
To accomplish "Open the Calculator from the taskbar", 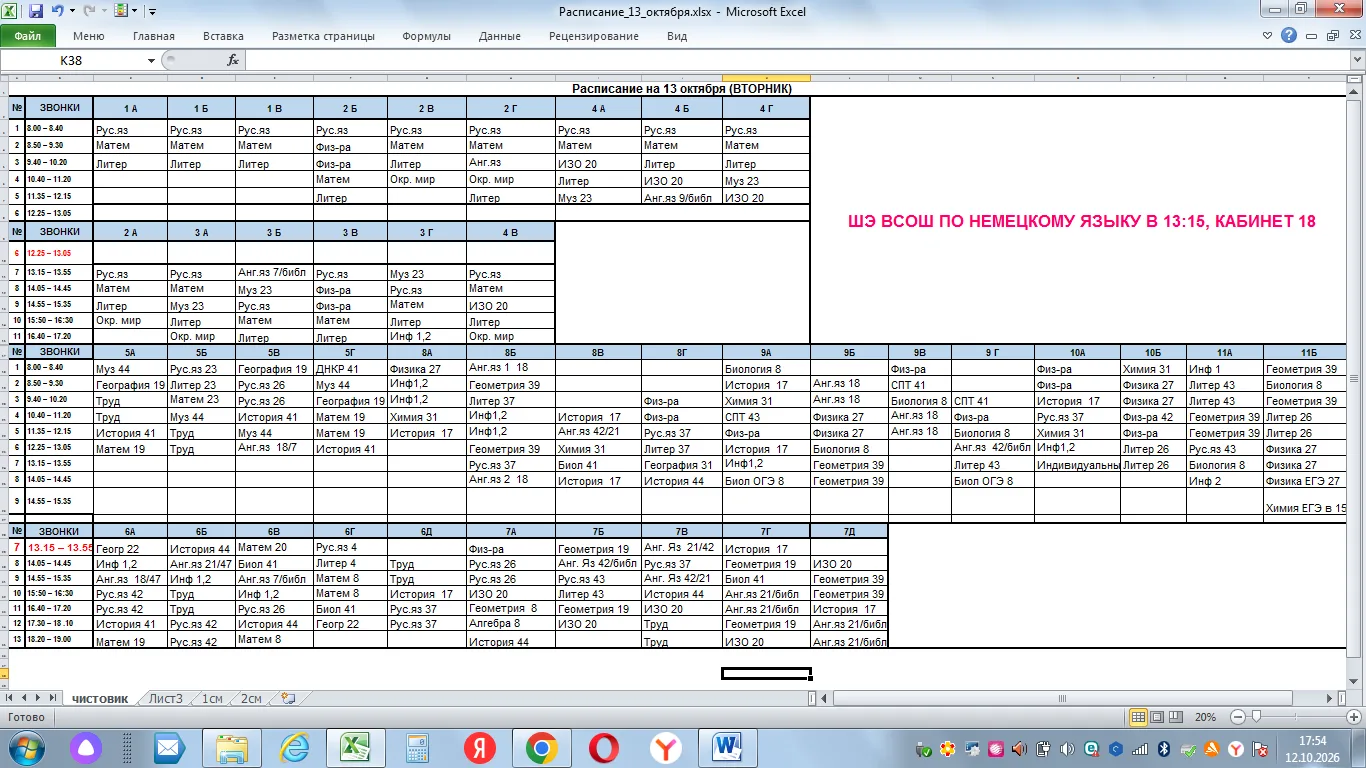I will [417, 748].
